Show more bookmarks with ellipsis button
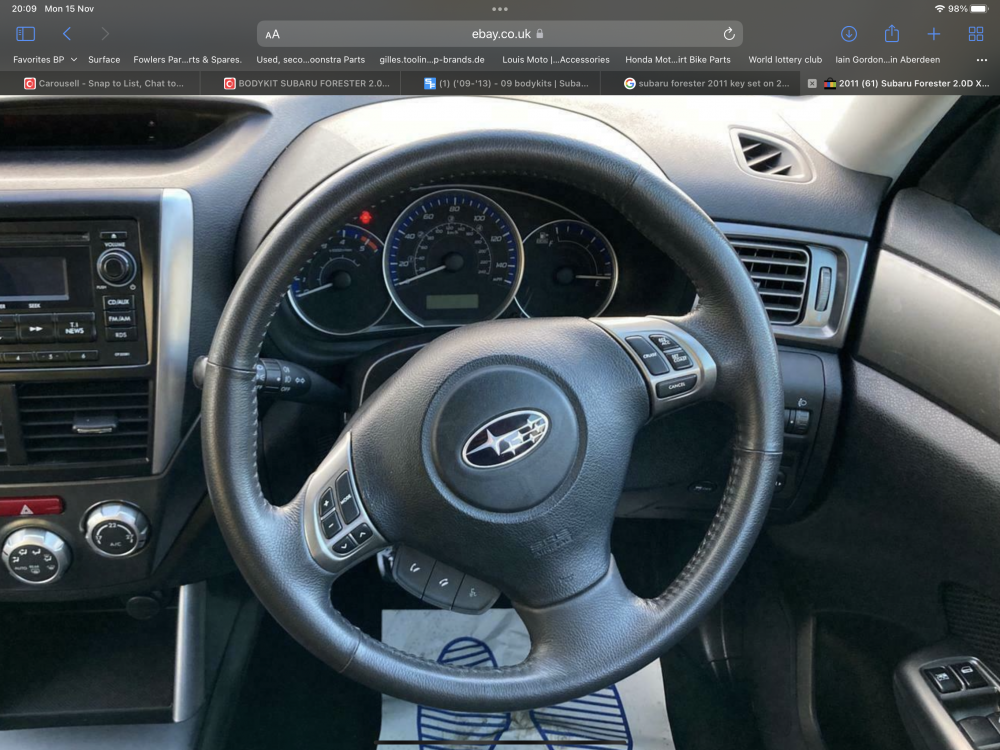Viewport: 1000px width, 750px height. pyautogui.click(x=982, y=59)
